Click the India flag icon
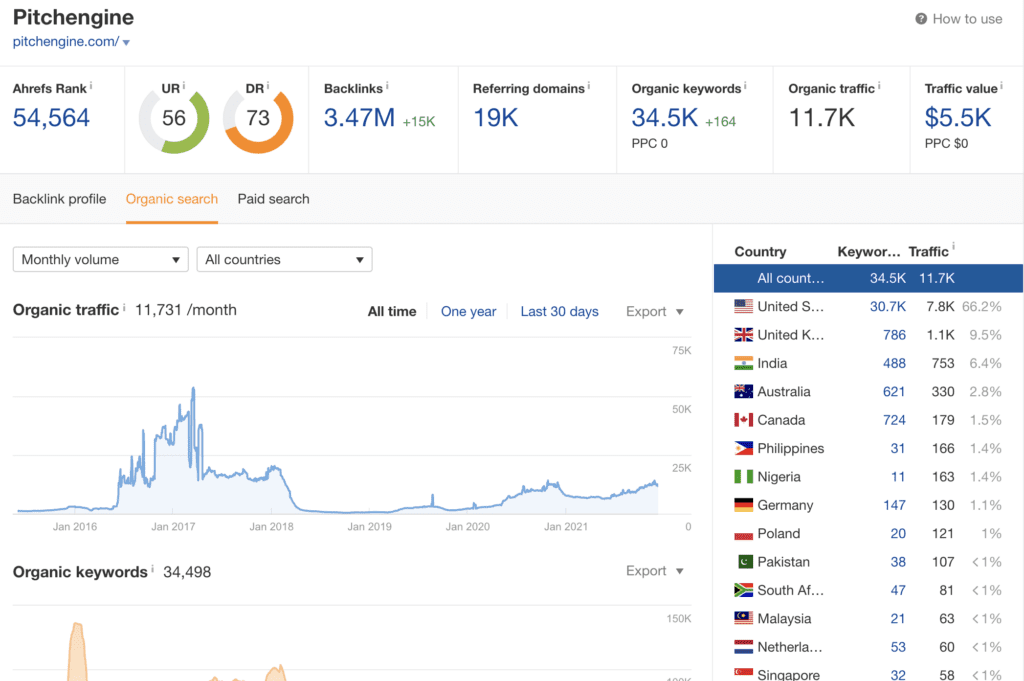 tap(743, 363)
